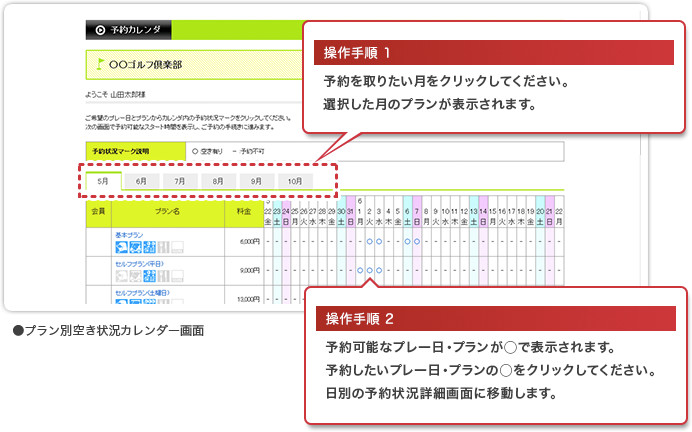
Task: Click the 予約カレンダ header play icon
Action: [x=101, y=30]
